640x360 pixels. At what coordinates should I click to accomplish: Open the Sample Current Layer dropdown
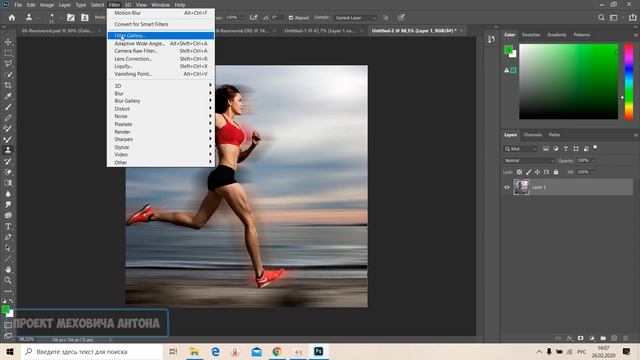coord(355,18)
